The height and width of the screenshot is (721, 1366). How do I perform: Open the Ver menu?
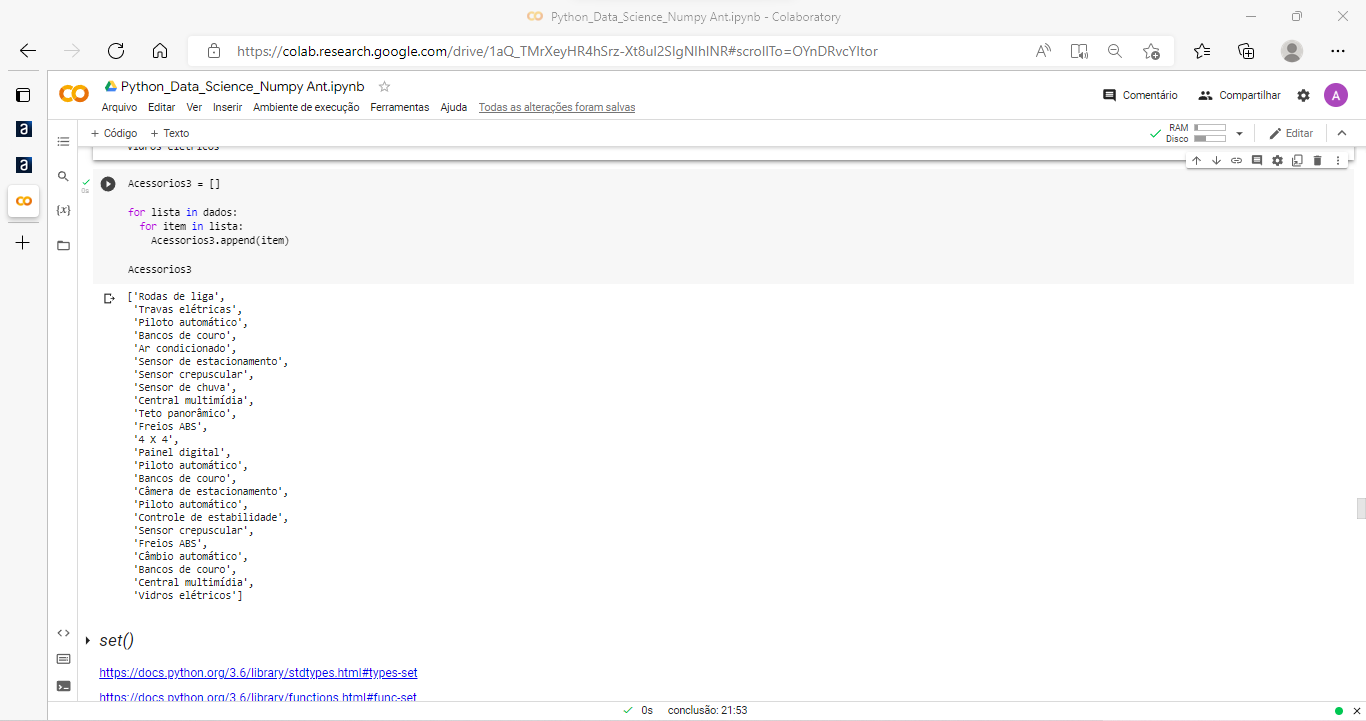click(x=194, y=107)
